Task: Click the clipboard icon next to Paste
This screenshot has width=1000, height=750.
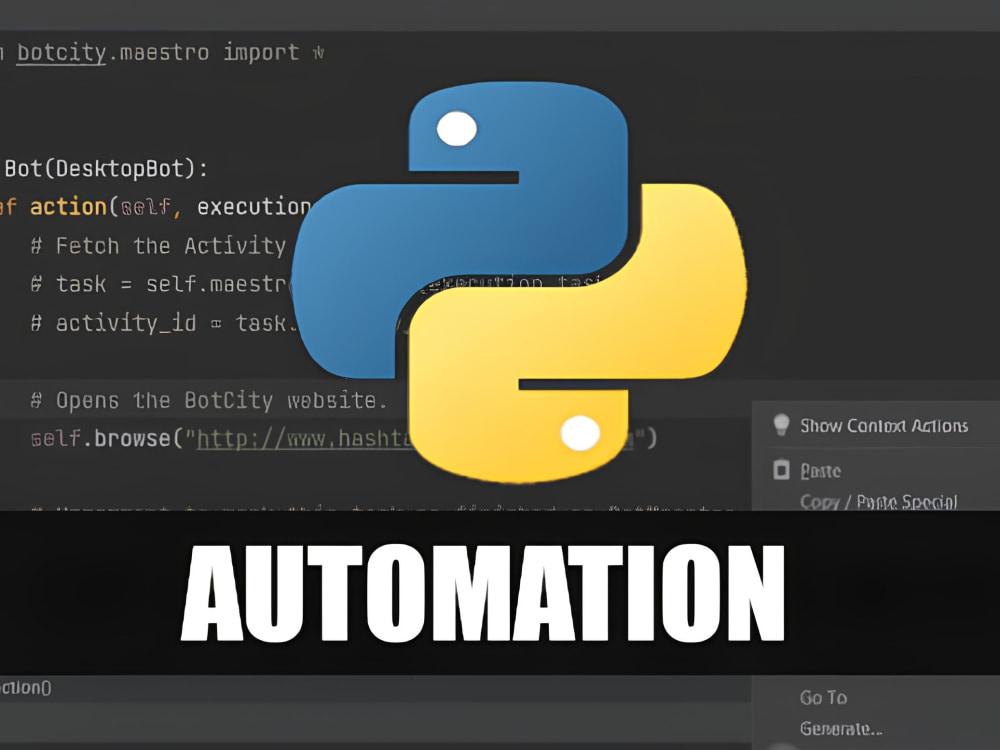Action: click(781, 470)
